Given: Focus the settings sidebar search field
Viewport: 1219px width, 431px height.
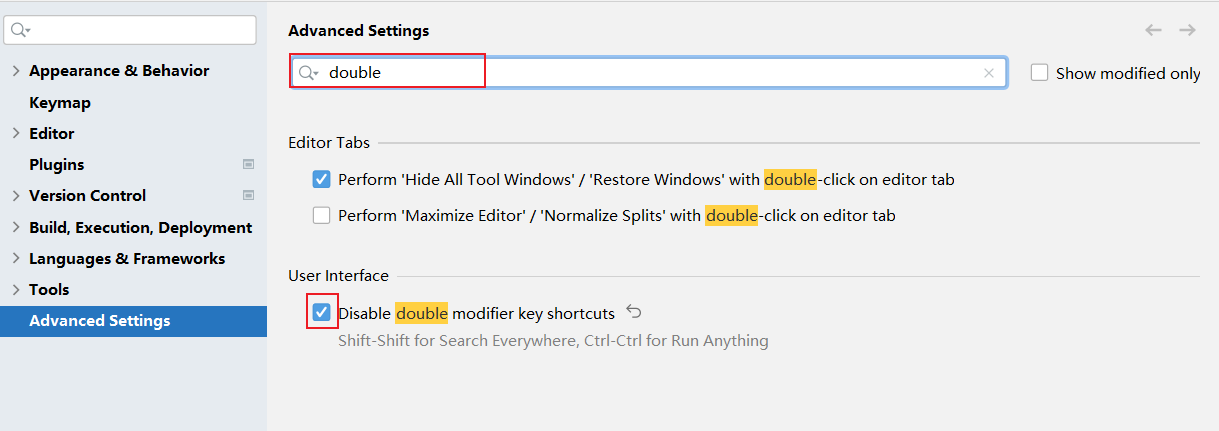Looking at the screenshot, I should [140, 30].
